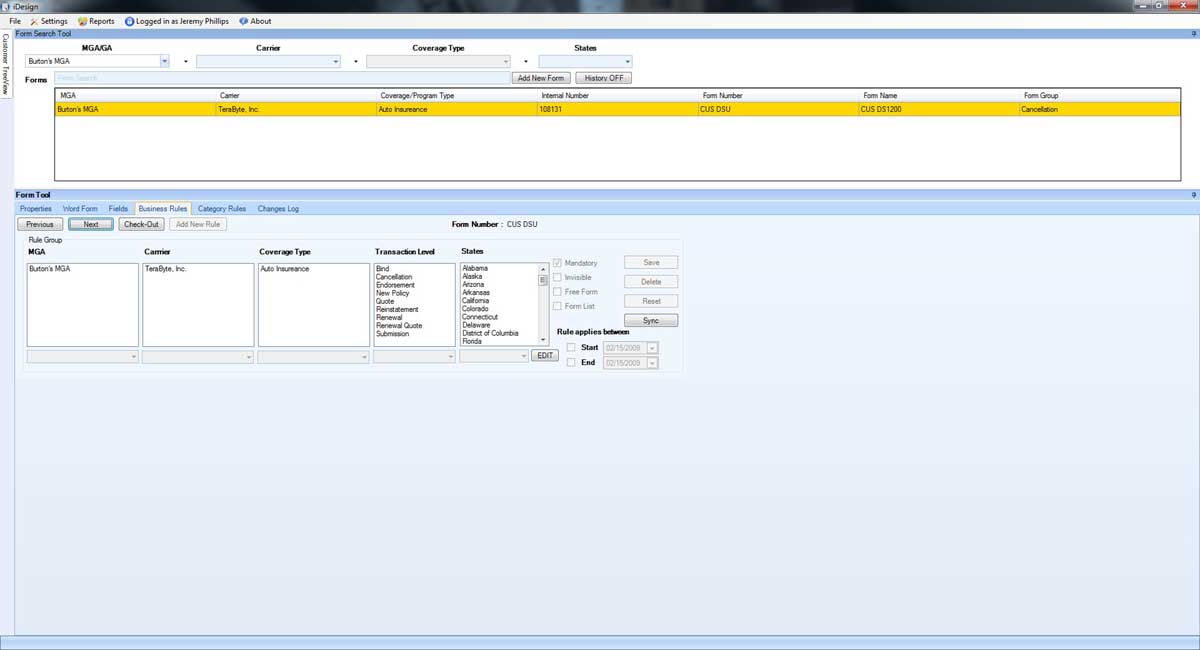Image resolution: width=1200 pixels, height=650 pixels.
Task: Click the Next button
Action: pyautogui.click(x=91, y=224)
